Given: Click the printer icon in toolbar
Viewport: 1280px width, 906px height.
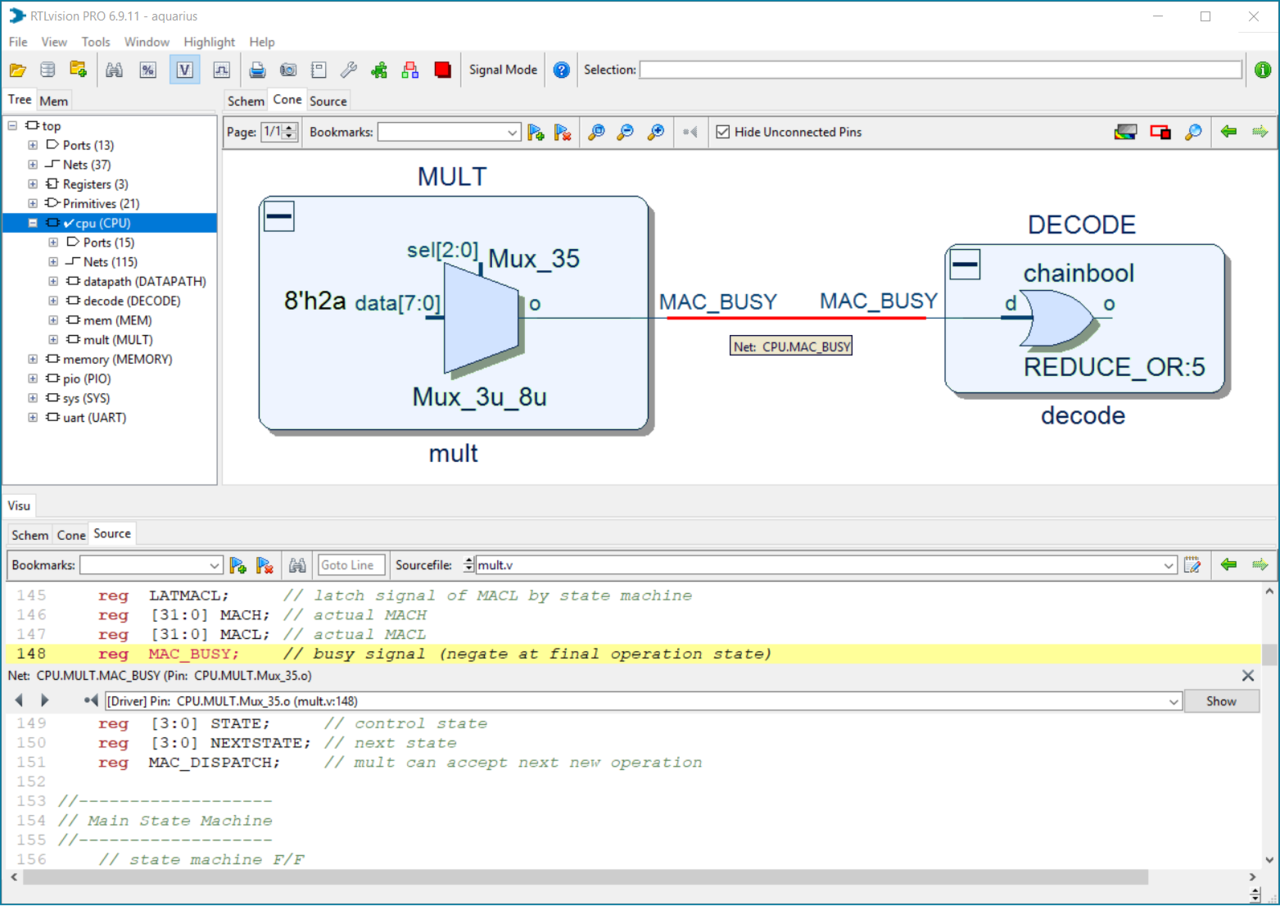Looking at the screenshot, I should point(257,70).
